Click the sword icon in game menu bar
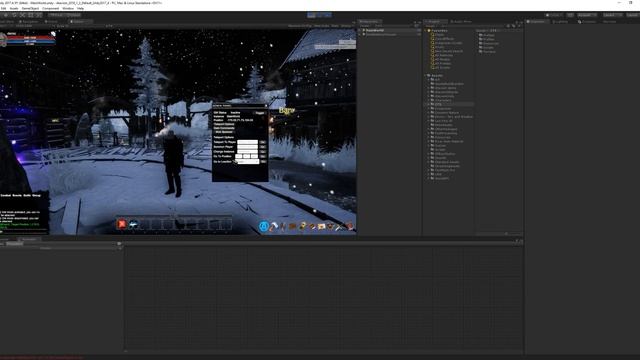This screenshot has height=360, width=640. click(x=340, y=227)
